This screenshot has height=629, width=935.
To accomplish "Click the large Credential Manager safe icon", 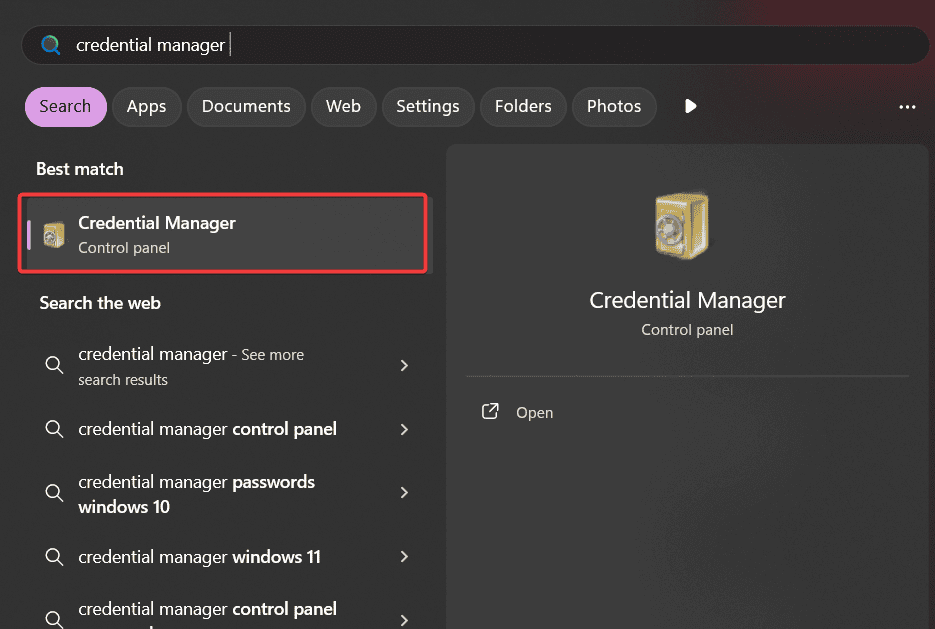I will tap(683, 226).
